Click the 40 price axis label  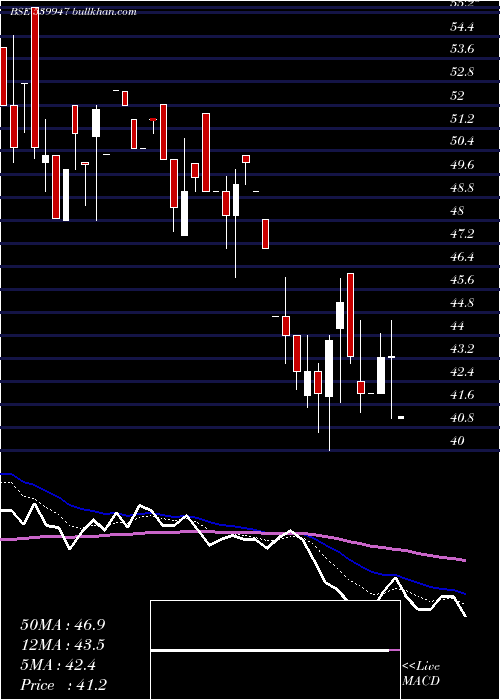pyautogui.click(x=458, y=441)
